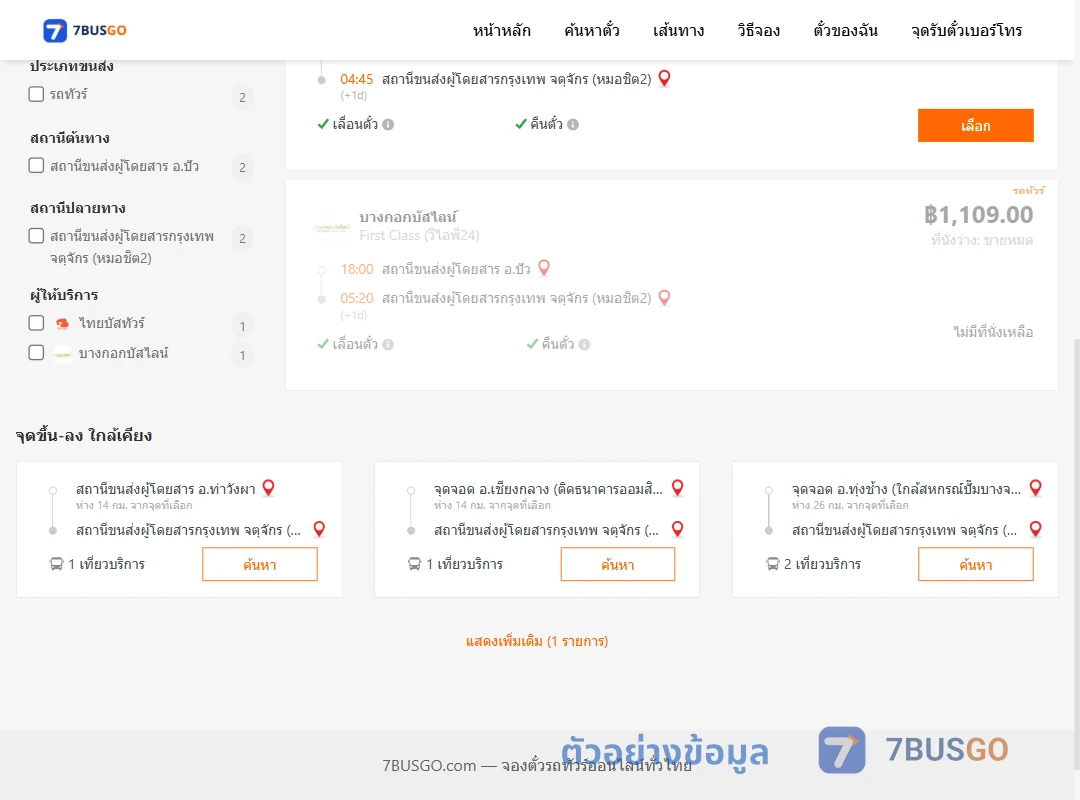Image resolution: width=1080 pixels, height=800 pixels.
Task: Open map pin for อ.ท่าวังผา station
Action: (269, 488)
